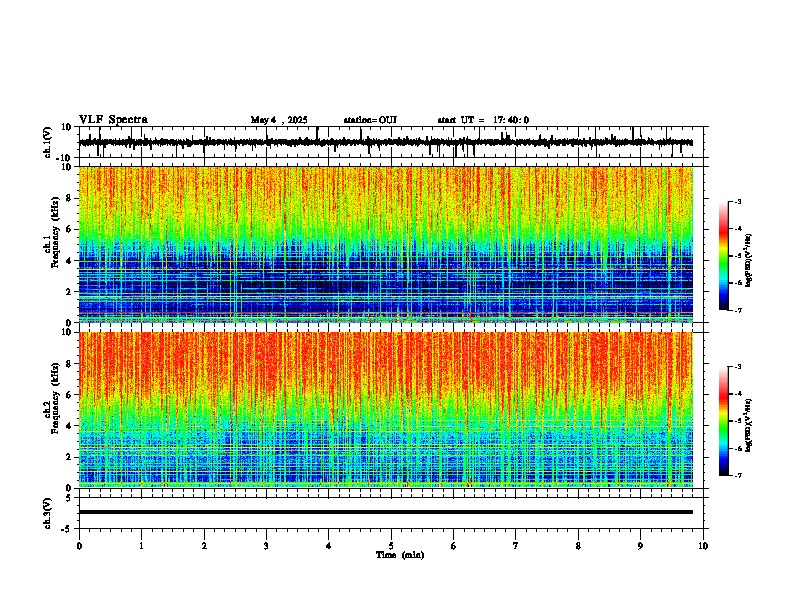Click the ch.2 frequency axis tick "6"
Screen dimensions: 792x612
click(x=69, y=395)
